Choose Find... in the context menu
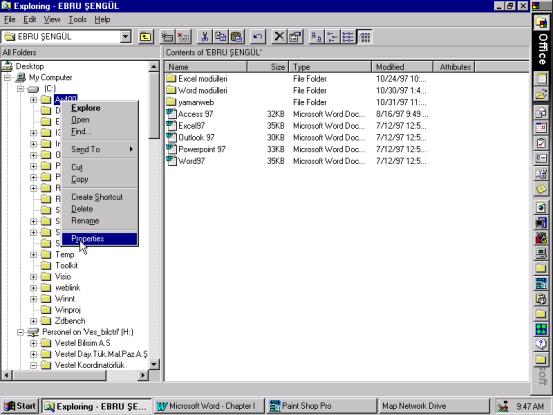Viewport: 553px width, 415px height. pos(100,132)
